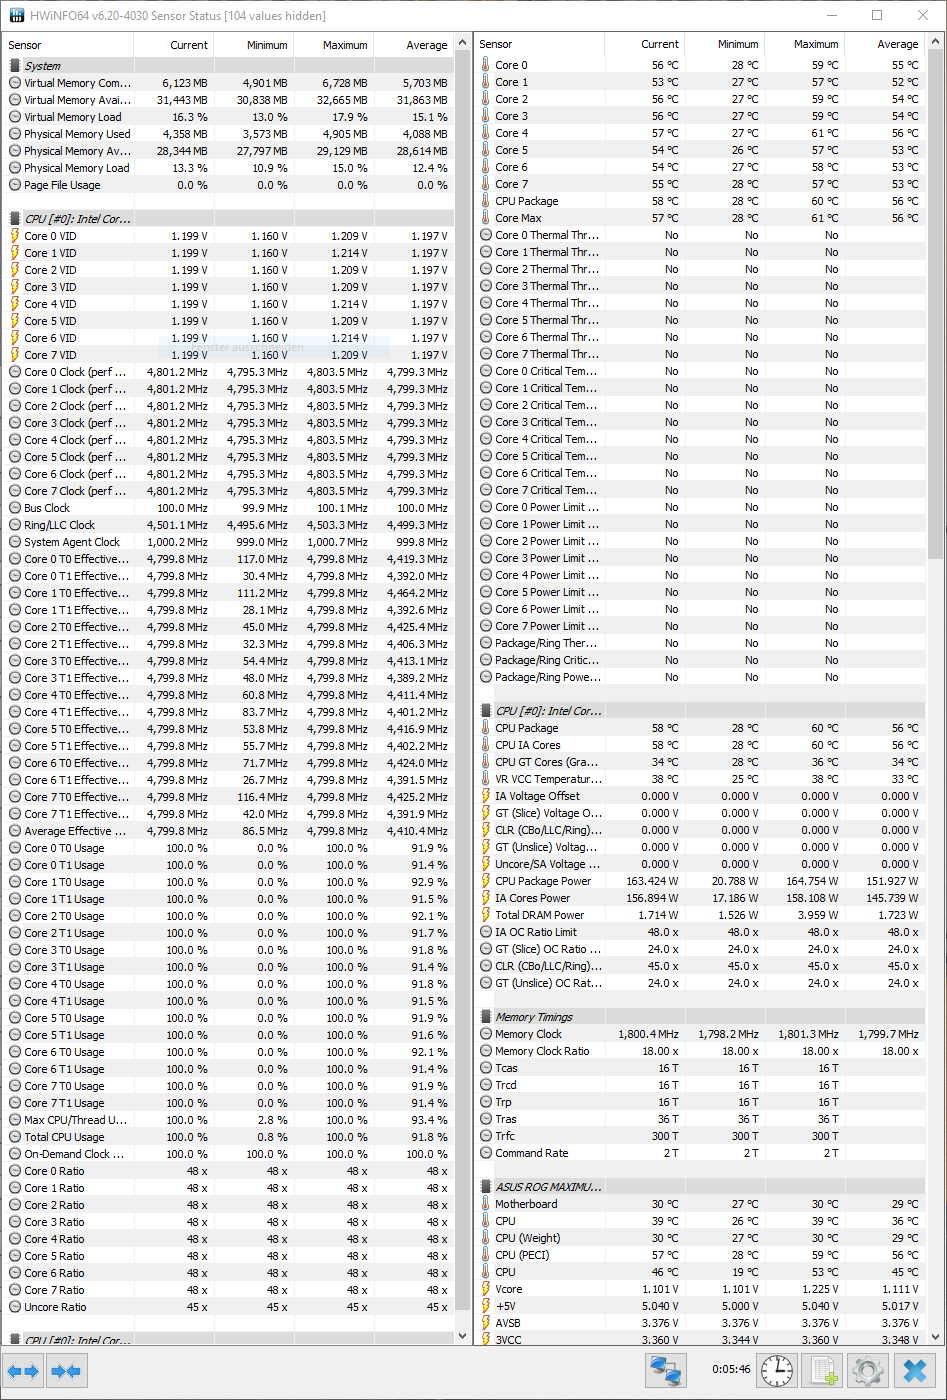
Task: Click the Core 0 VID lightning icon
Action: coord(15,236)
